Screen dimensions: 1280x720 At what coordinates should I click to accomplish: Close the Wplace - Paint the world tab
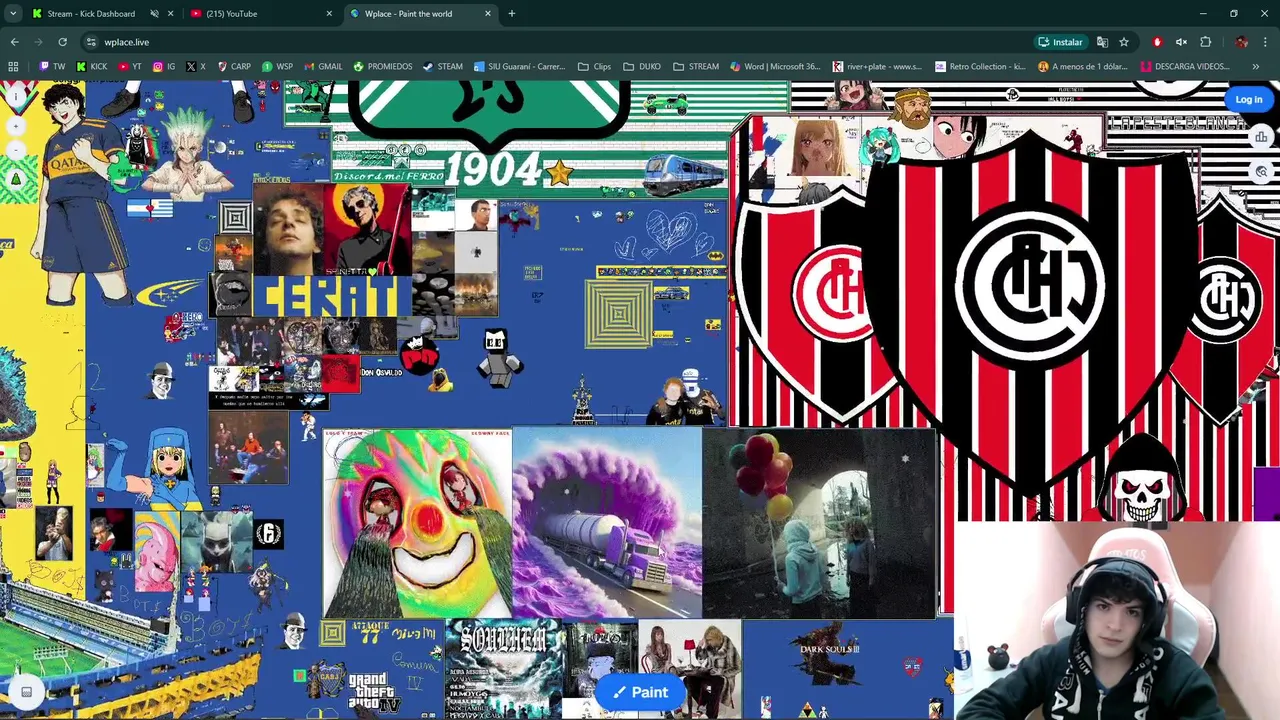[x=488, y=14]
